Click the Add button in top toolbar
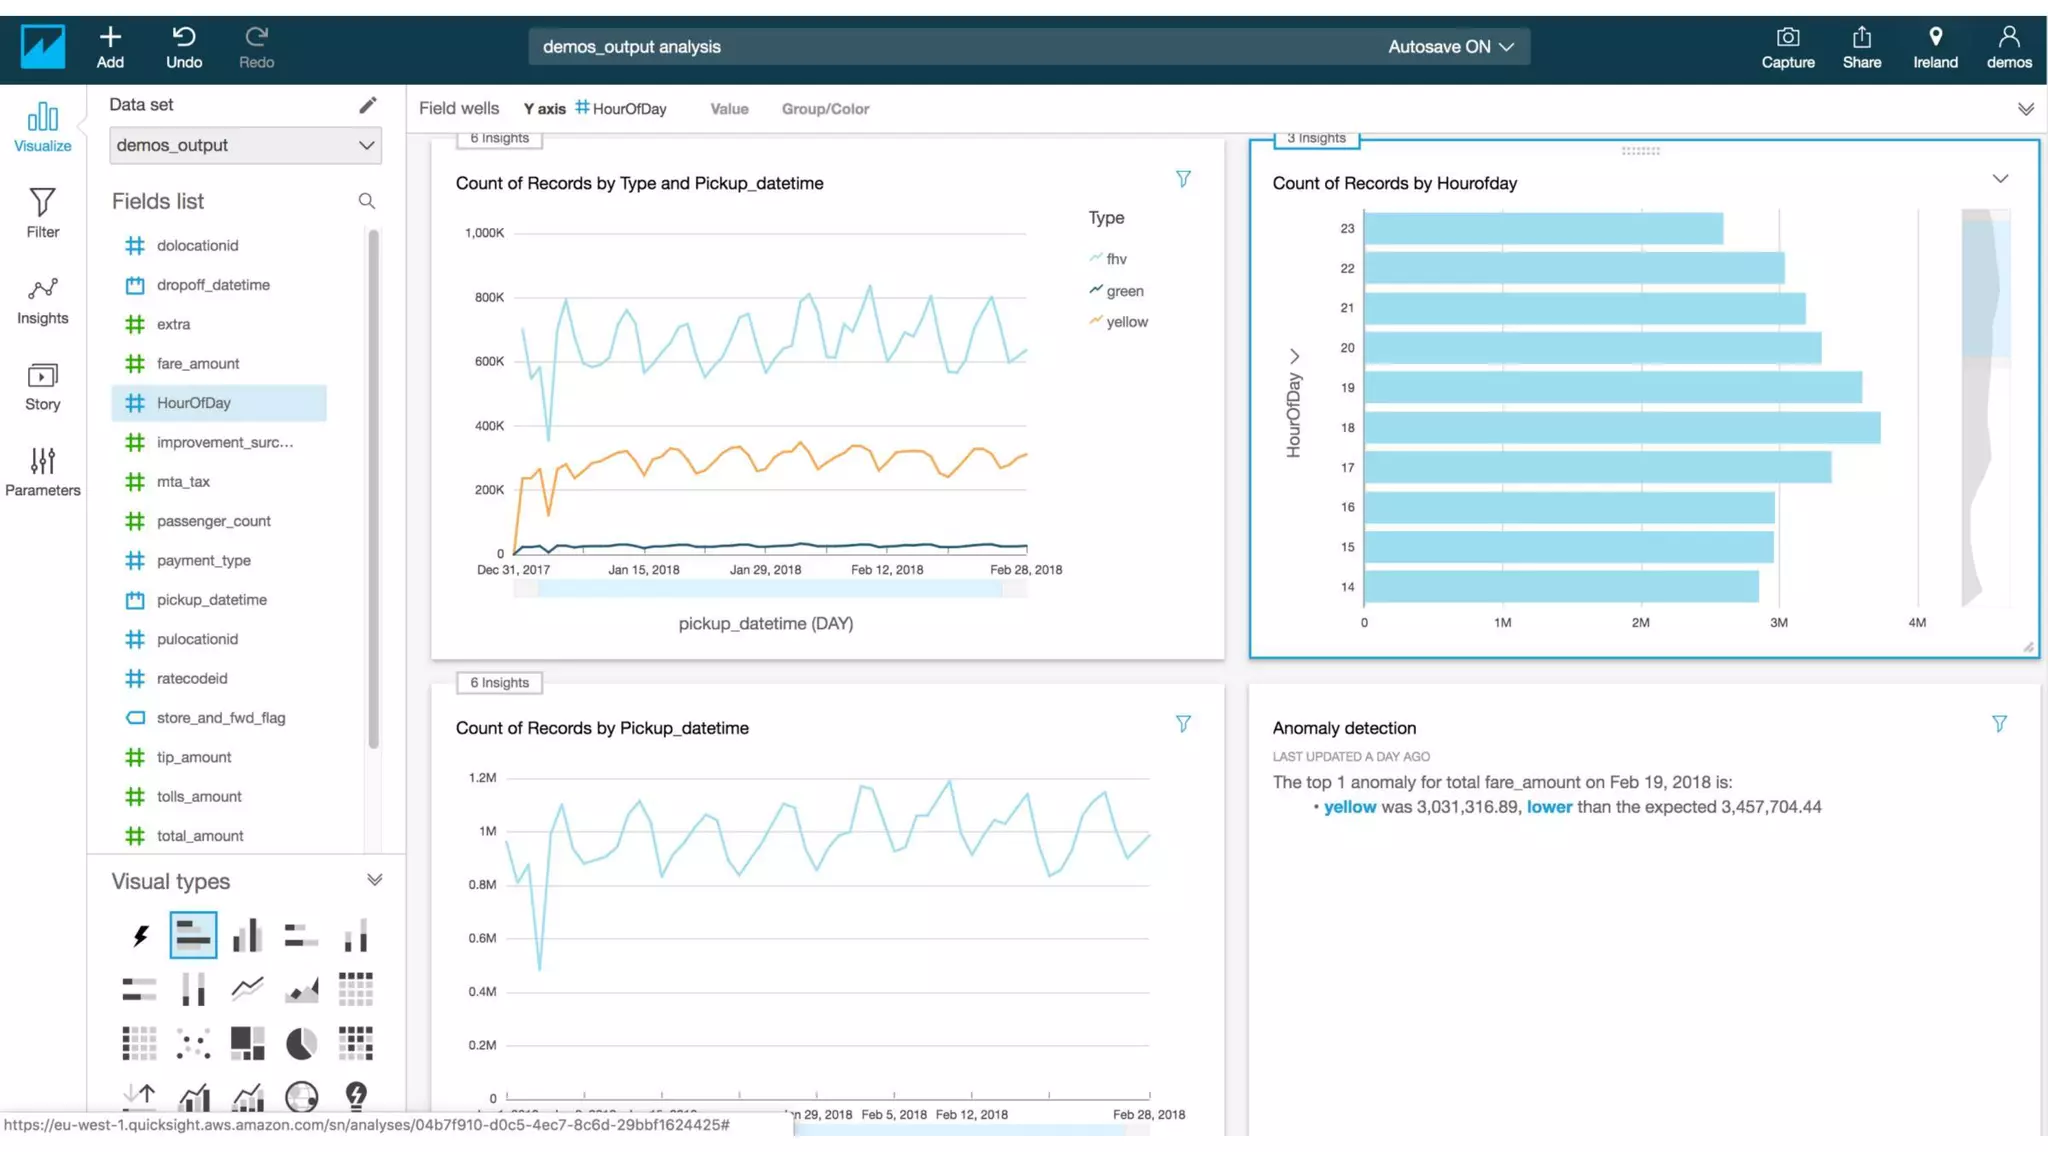 coord(110,47)
